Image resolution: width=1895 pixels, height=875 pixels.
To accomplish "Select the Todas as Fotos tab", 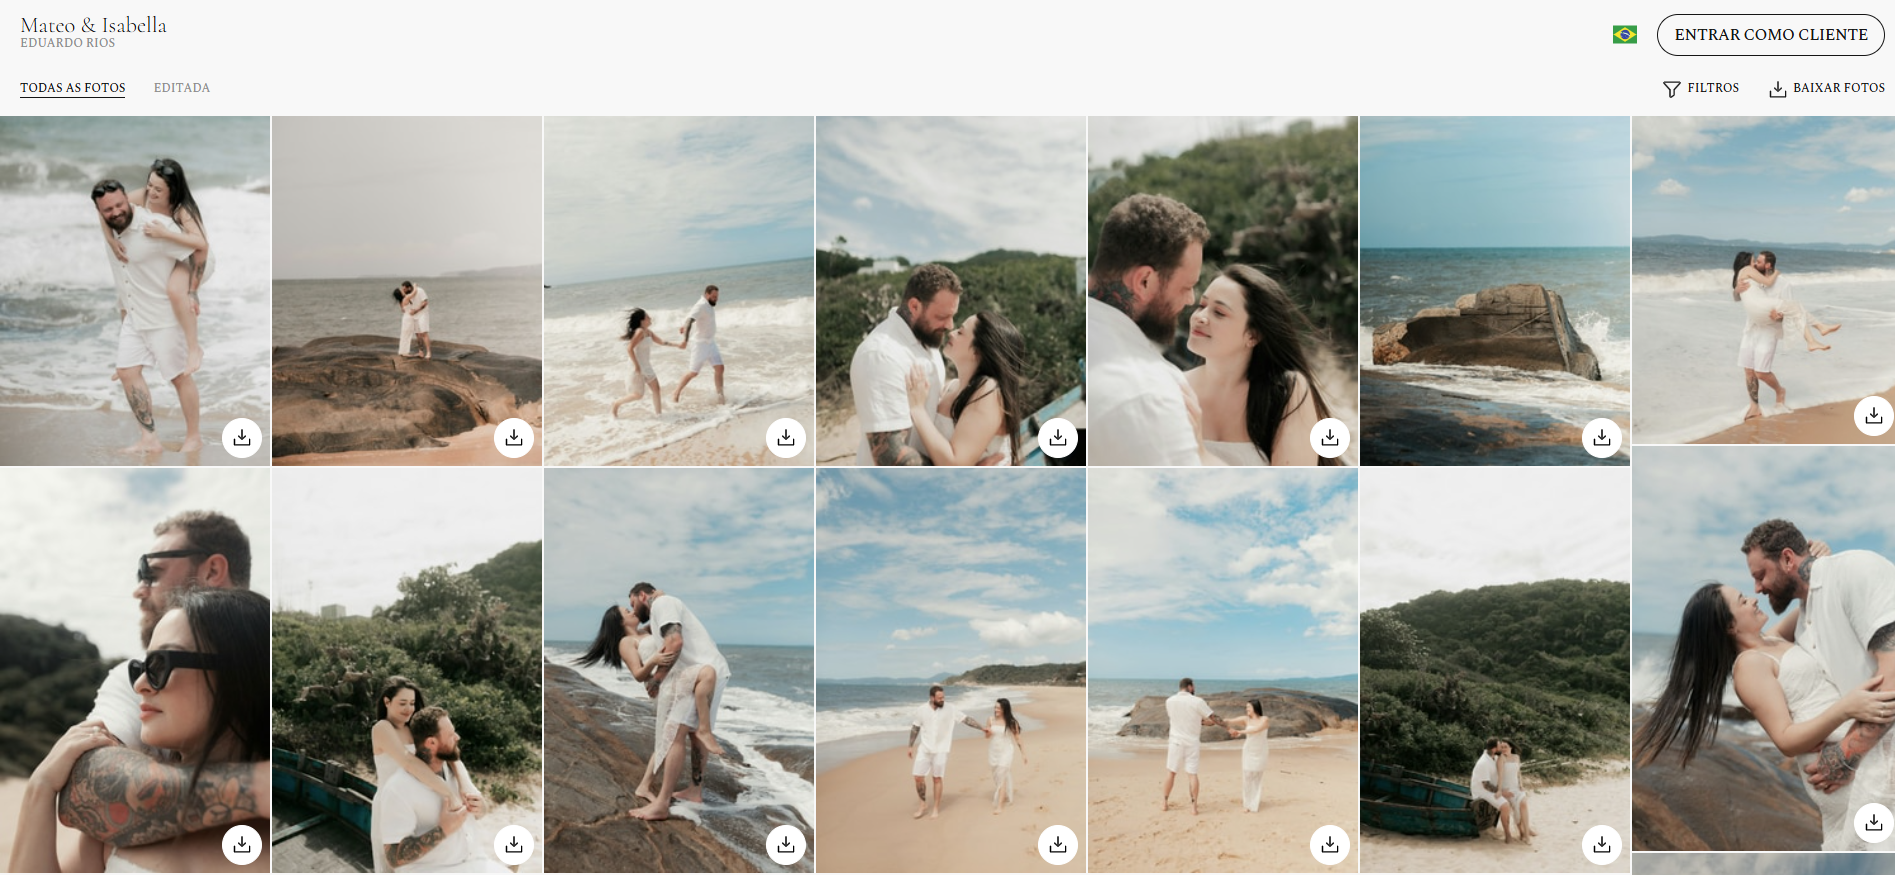I will pyautogui.click(x=73, y=88).
